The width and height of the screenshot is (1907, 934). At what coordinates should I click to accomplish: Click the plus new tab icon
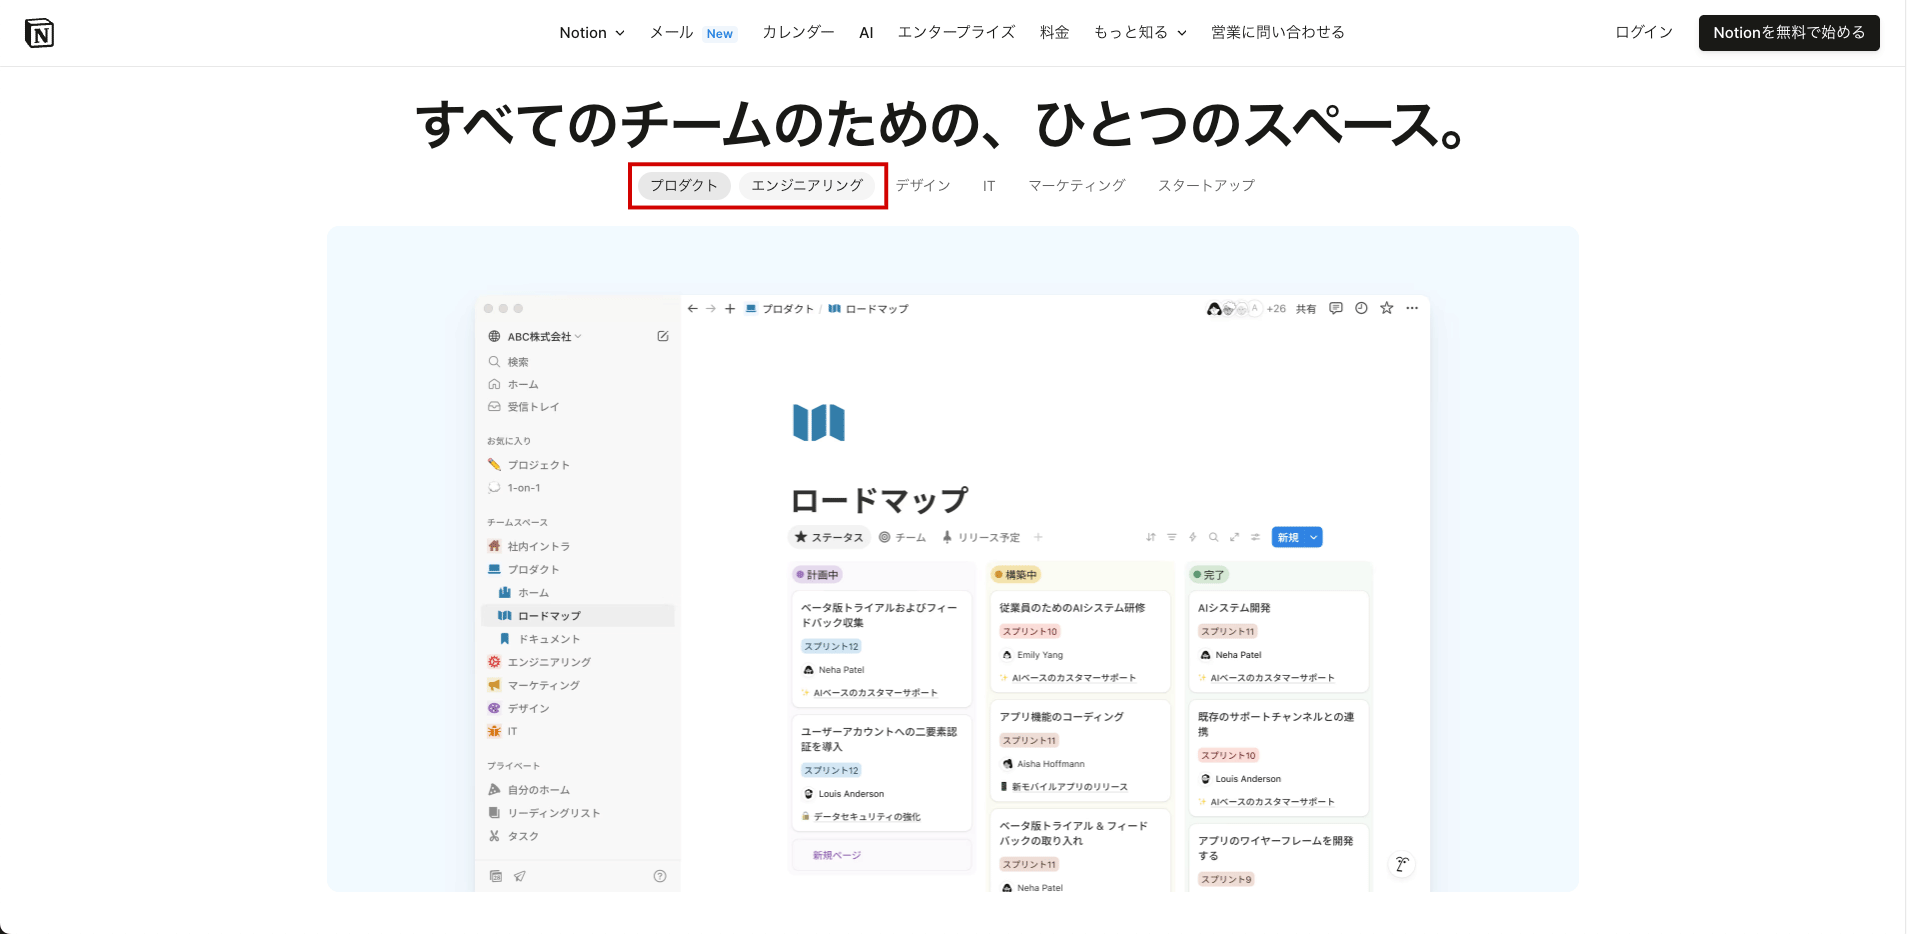(730, 309)
